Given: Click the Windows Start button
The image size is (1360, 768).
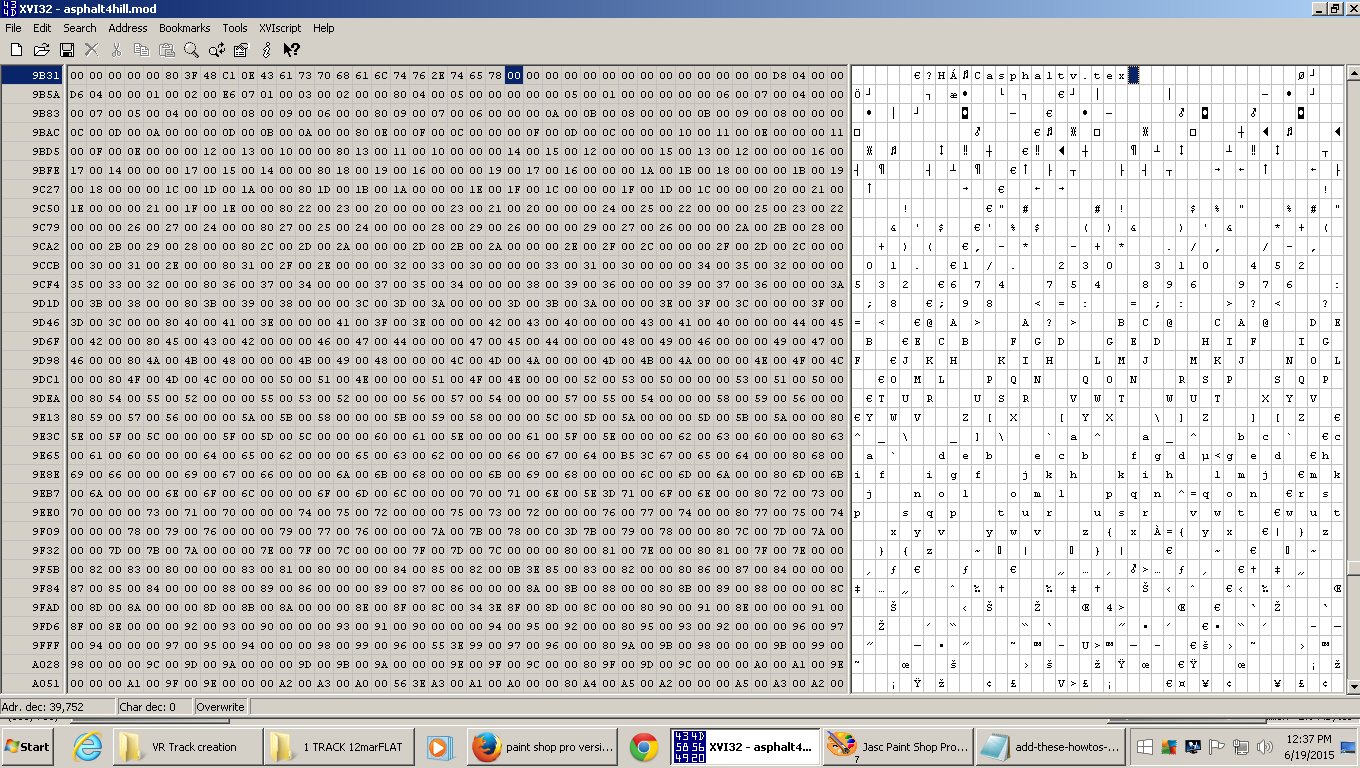Looking at the screenshot, I should (28, 747).
